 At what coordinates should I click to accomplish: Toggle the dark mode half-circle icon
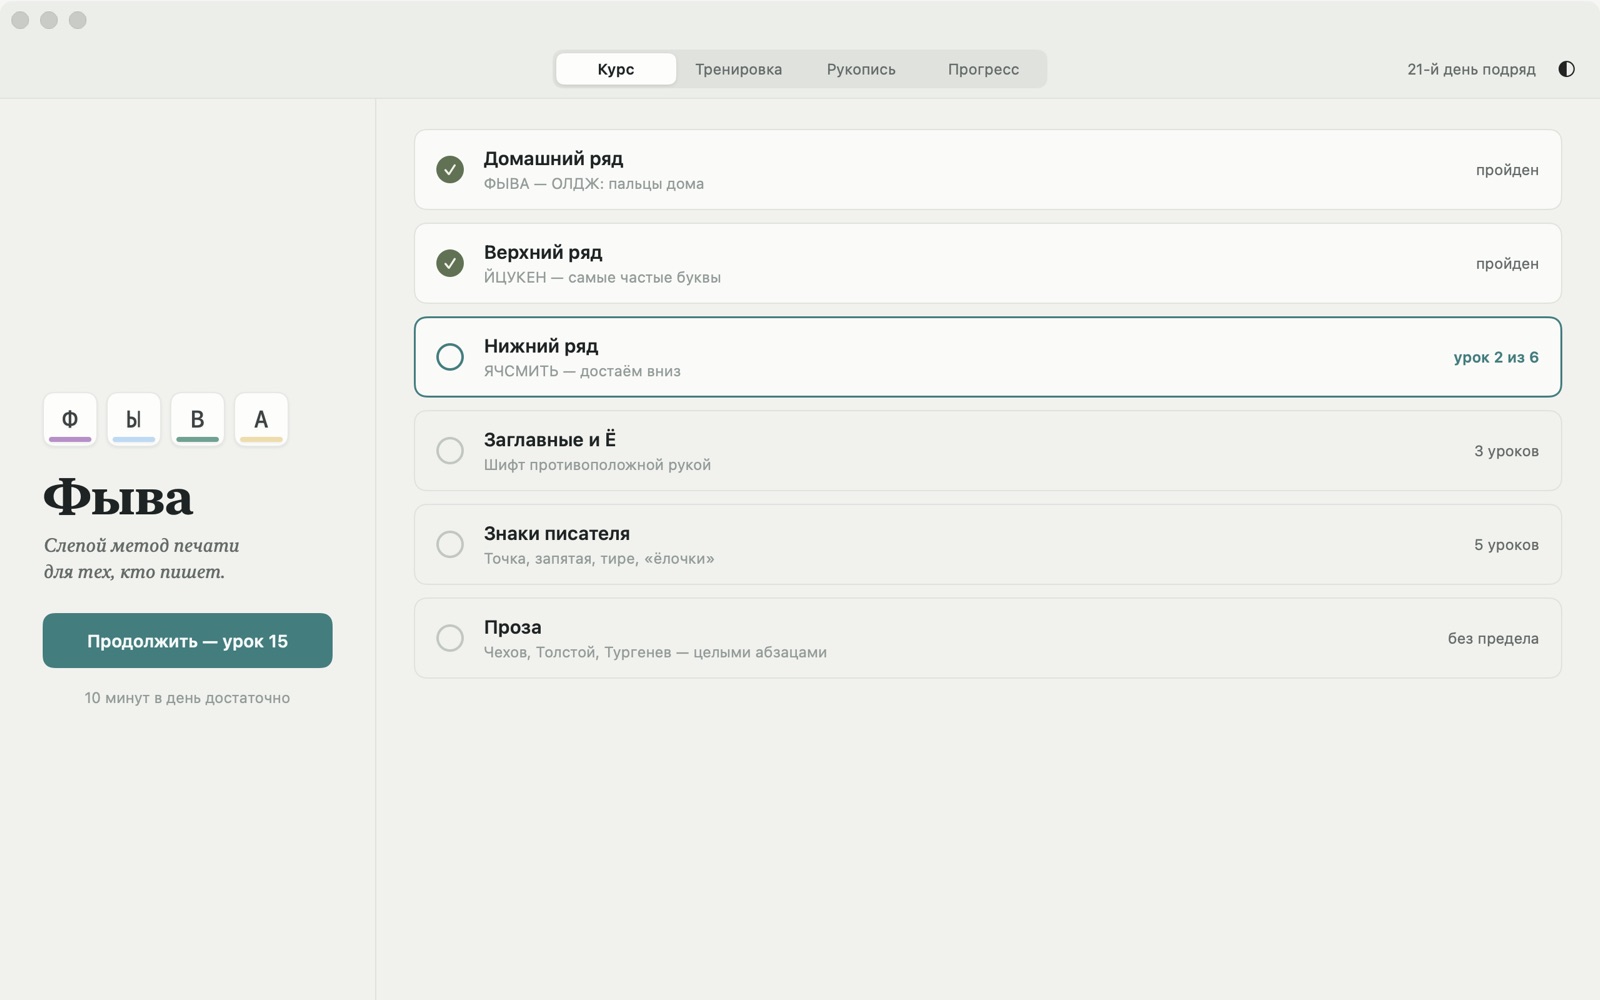tap(1566, 69)
